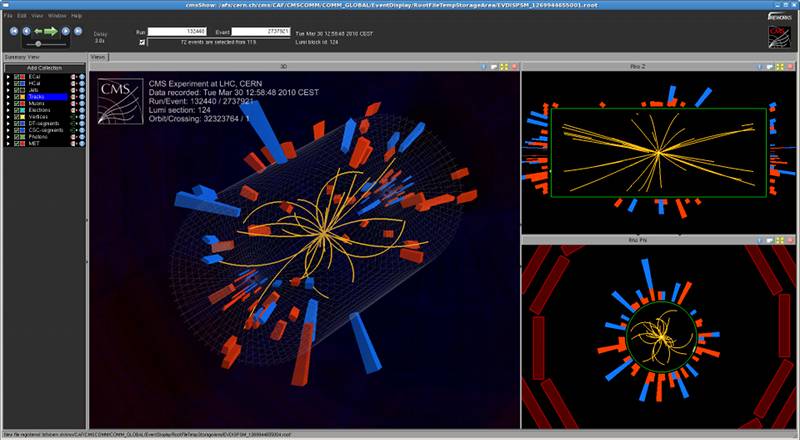Open Vertices collection info icon
This screenshot has width=800, height=440.
(82, 117)
